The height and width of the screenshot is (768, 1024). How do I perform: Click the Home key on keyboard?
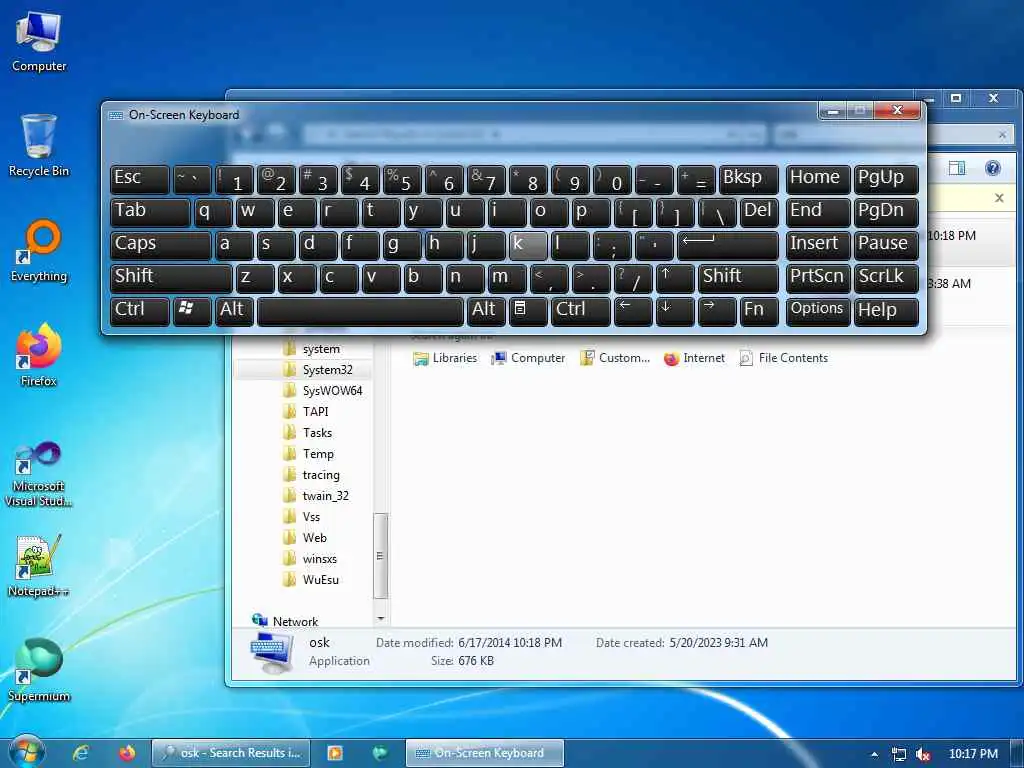(x=818, y=179)
